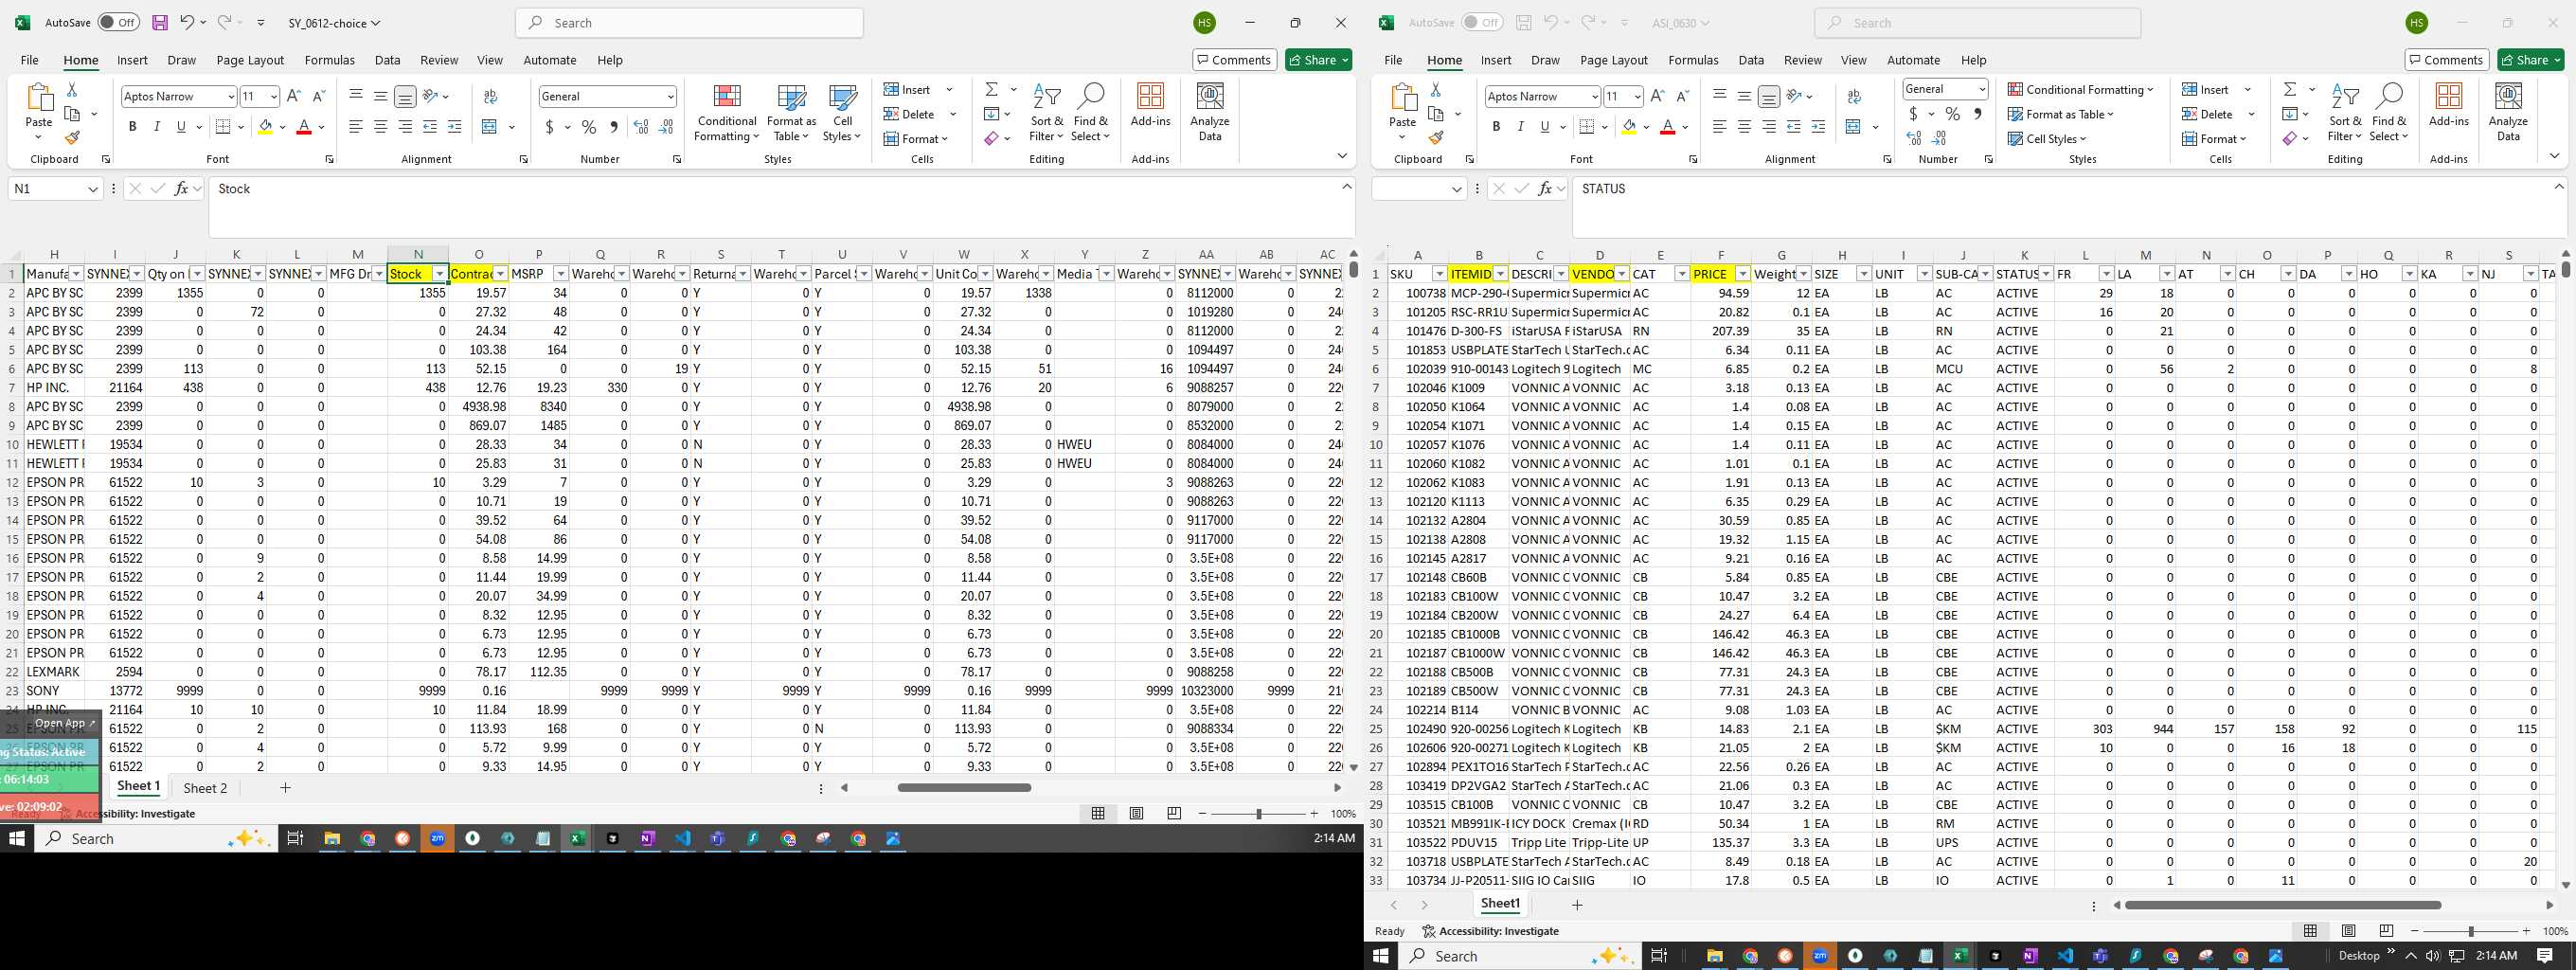Open General number format dropdown in SY_0612-choice
The image size is (2576, 970).
tap(670, 96)
